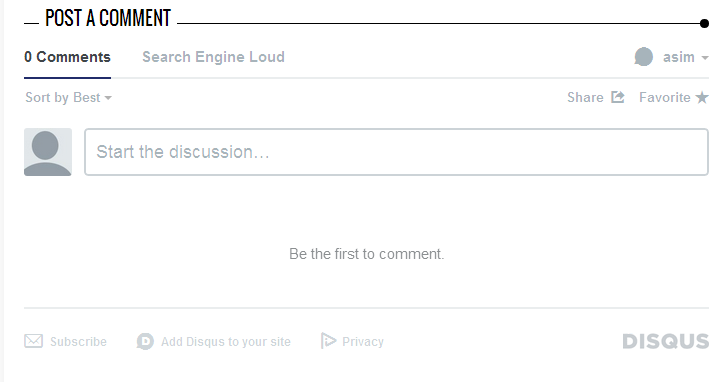
Task: Open the DISQUS logo link
Action: click(x=666, y=341)
